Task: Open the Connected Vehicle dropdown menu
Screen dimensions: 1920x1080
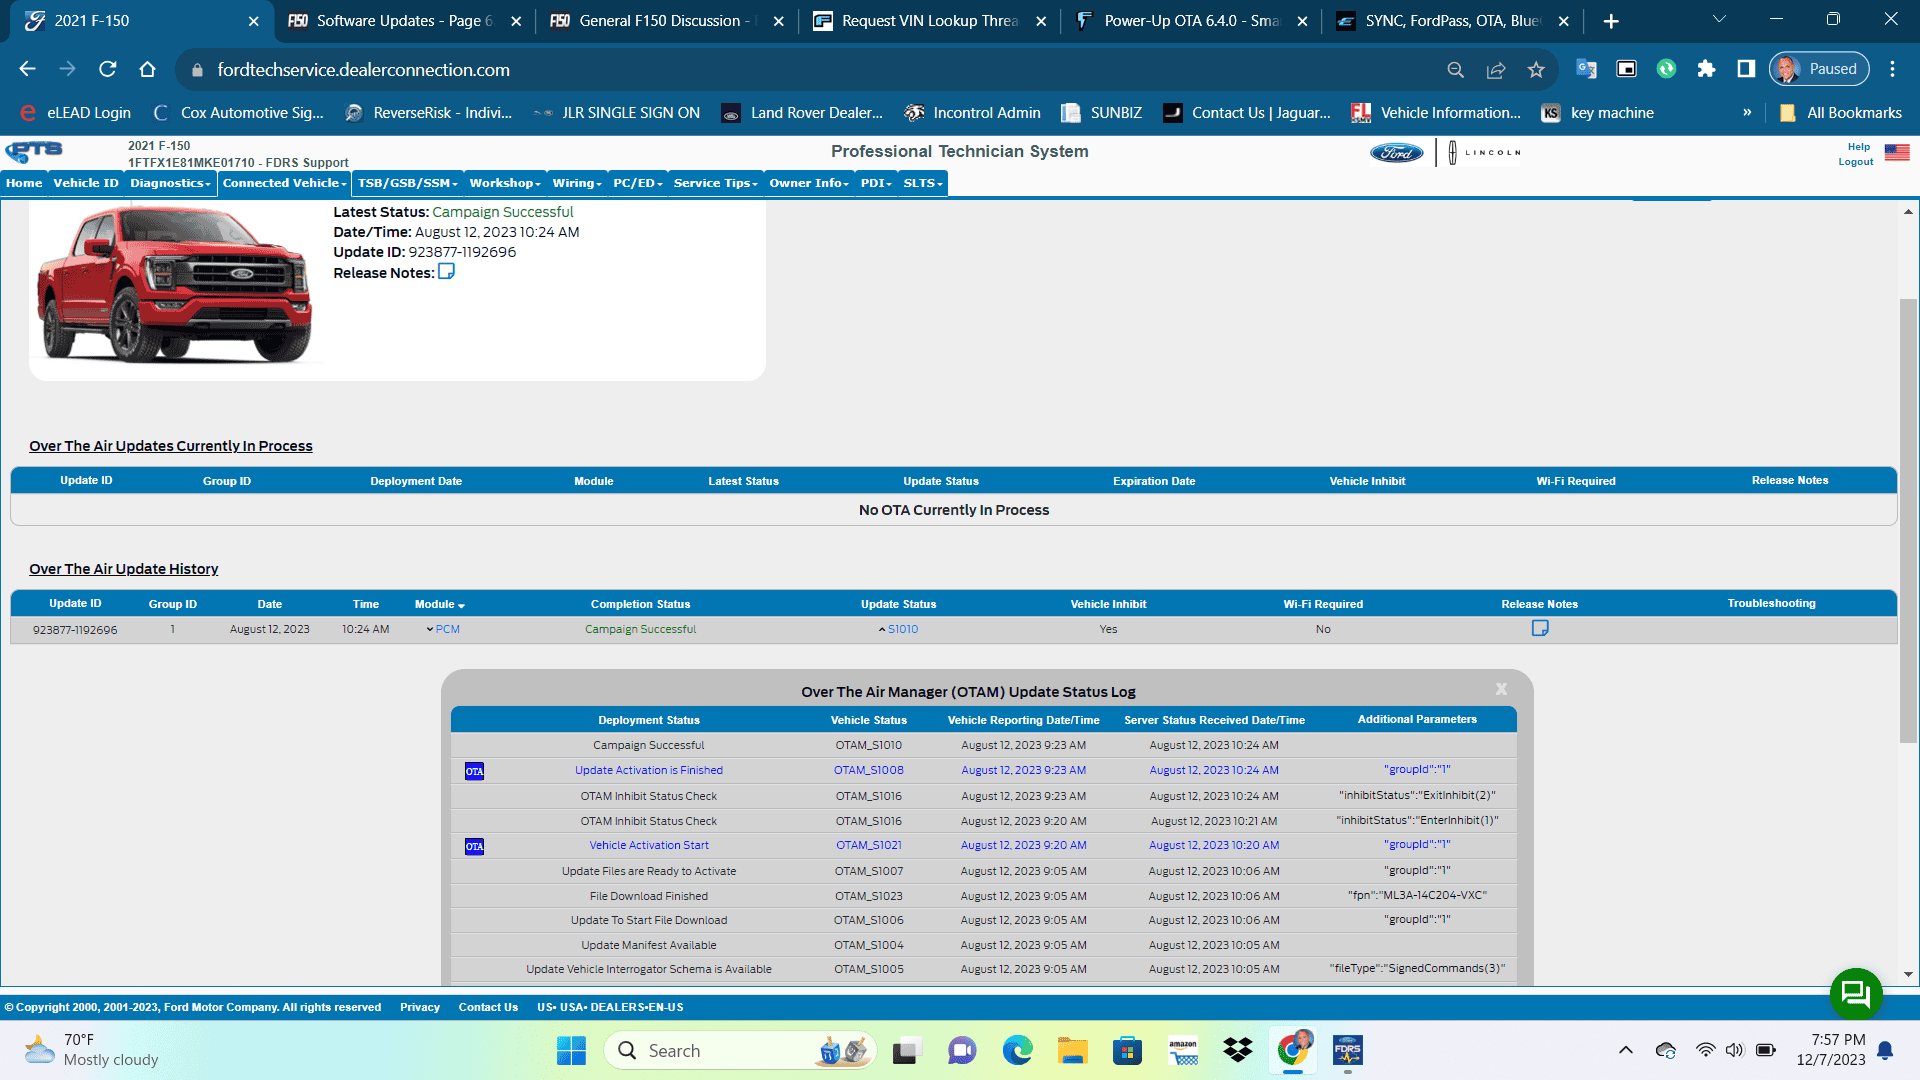Action: click(284, 183)
